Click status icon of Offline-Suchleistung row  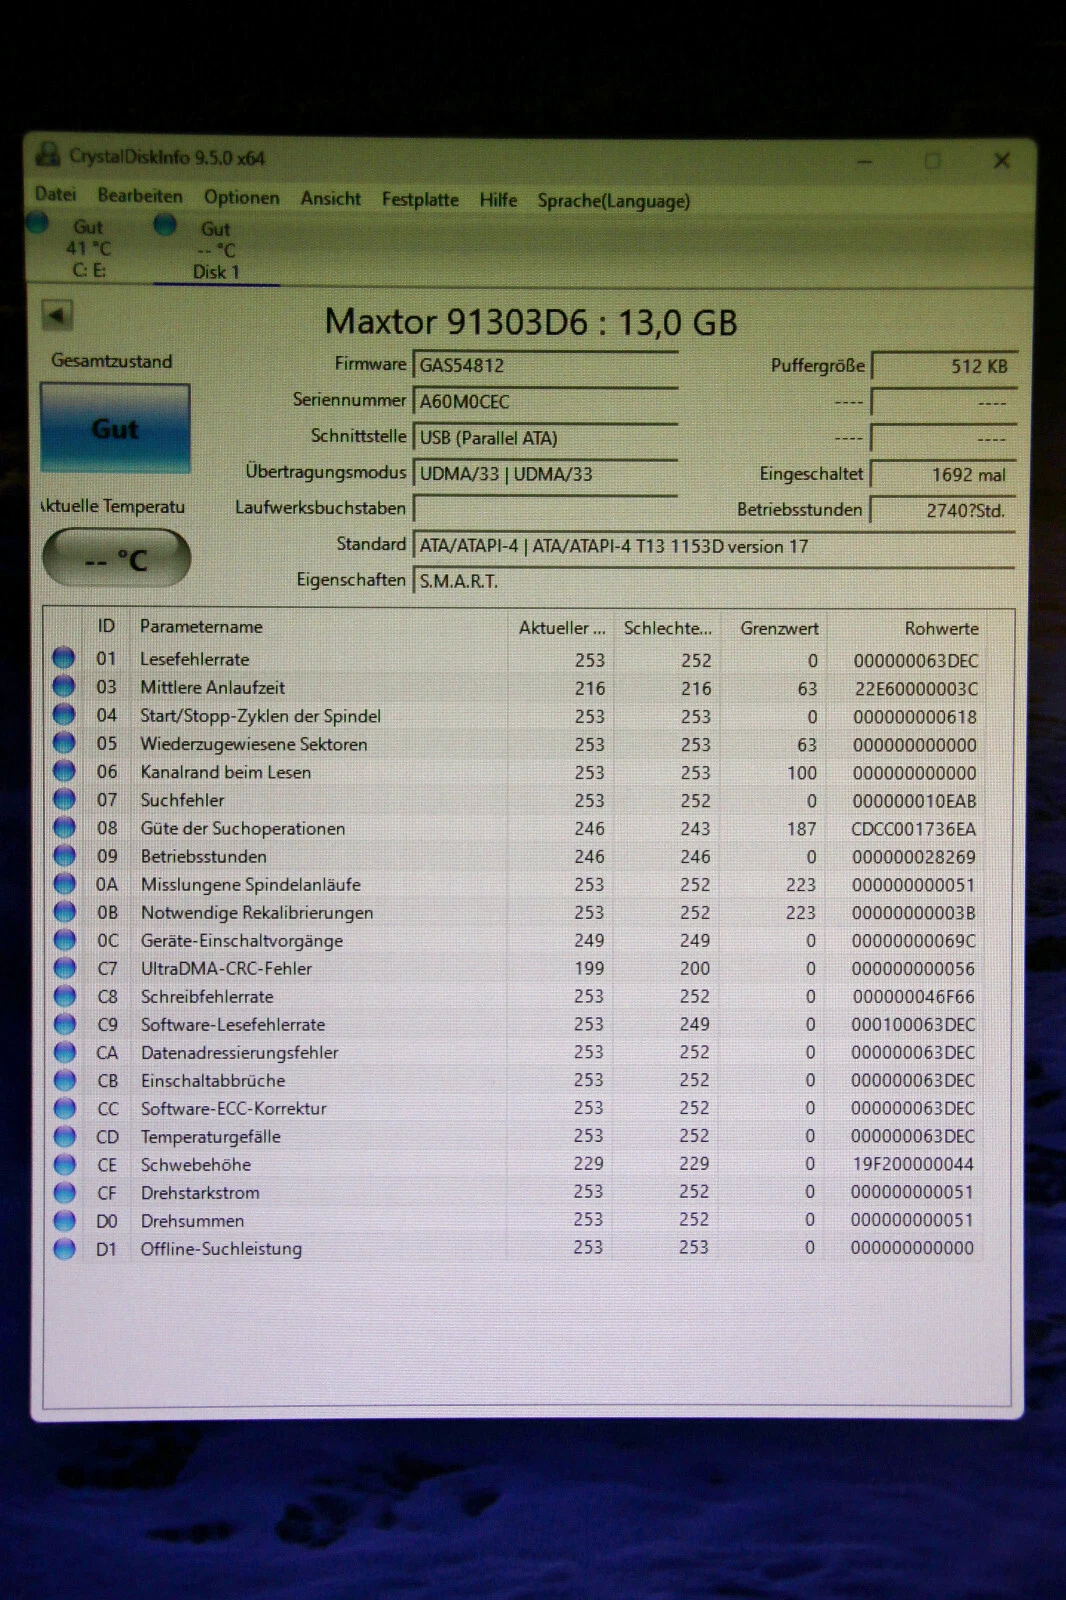(x=64, y=1248)
